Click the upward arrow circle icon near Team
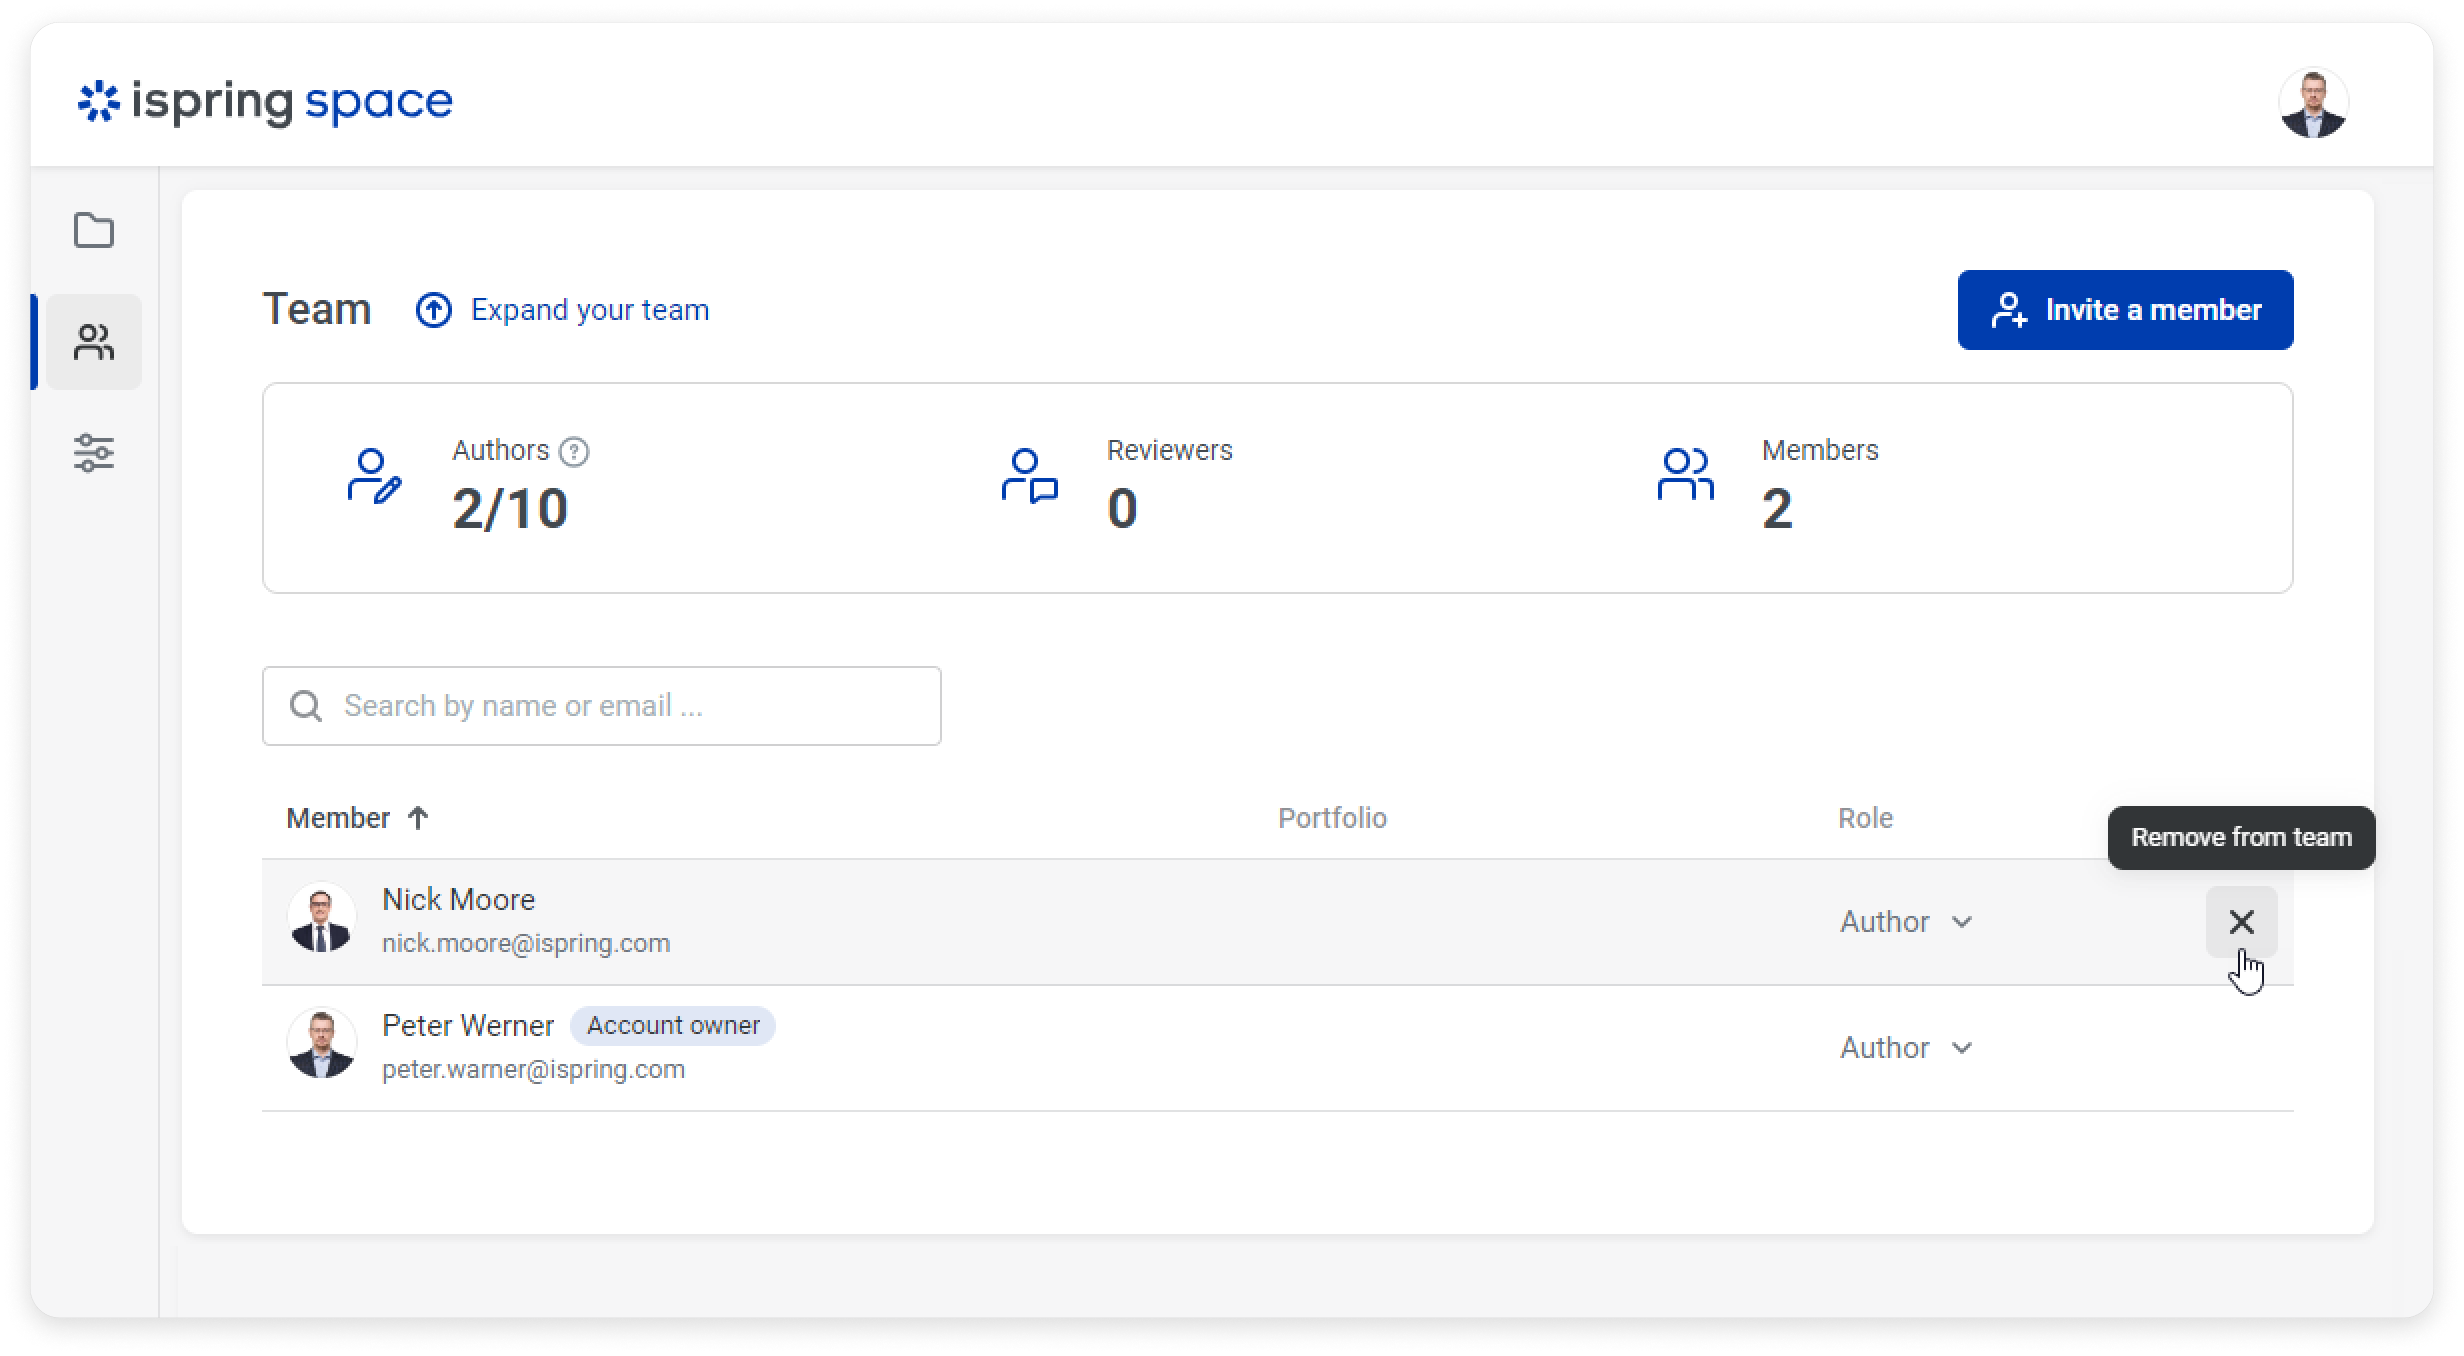Image resolution: width=2464 pixels, height=1356 pixels. pos(434,310)
